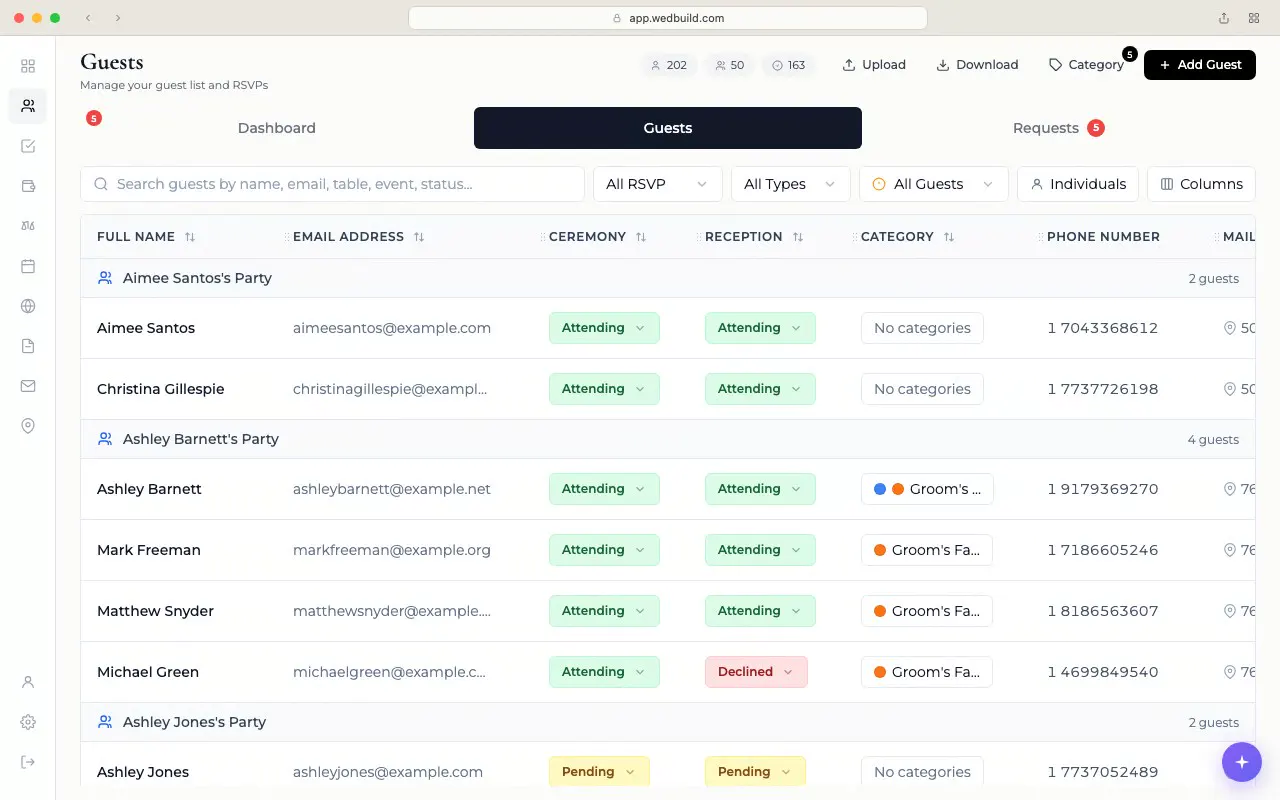
Task: Click Michael Green's Groom's Fa... category chip
Action: pyautogui.click(x=927, y=672)
